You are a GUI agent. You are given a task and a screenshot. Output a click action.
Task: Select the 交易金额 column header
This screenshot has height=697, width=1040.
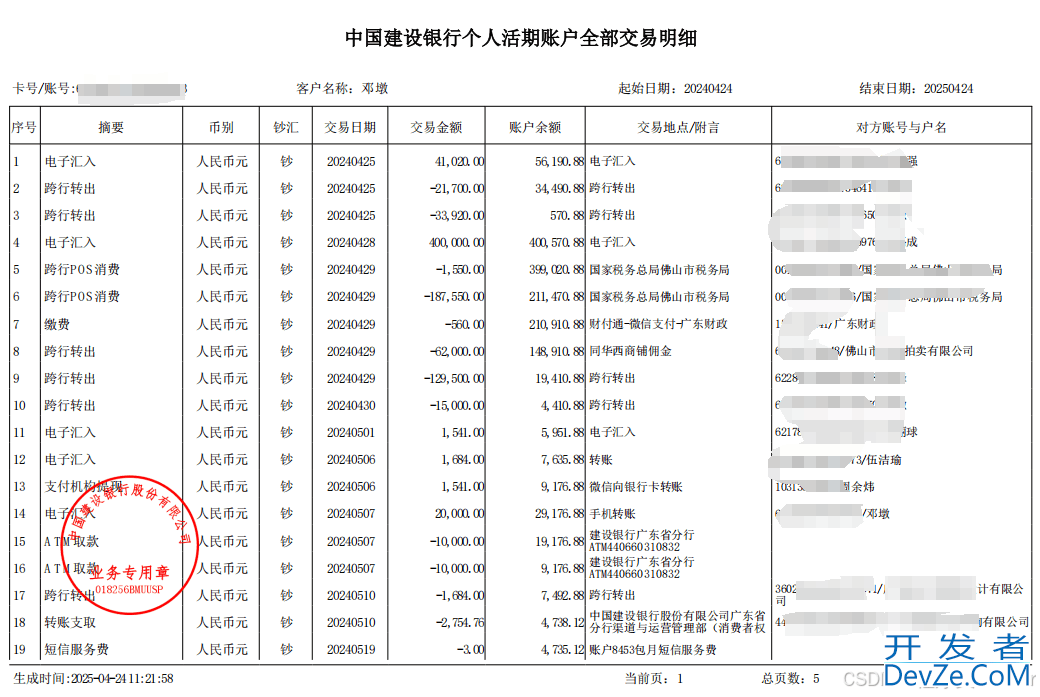click(x=436, y=127)
